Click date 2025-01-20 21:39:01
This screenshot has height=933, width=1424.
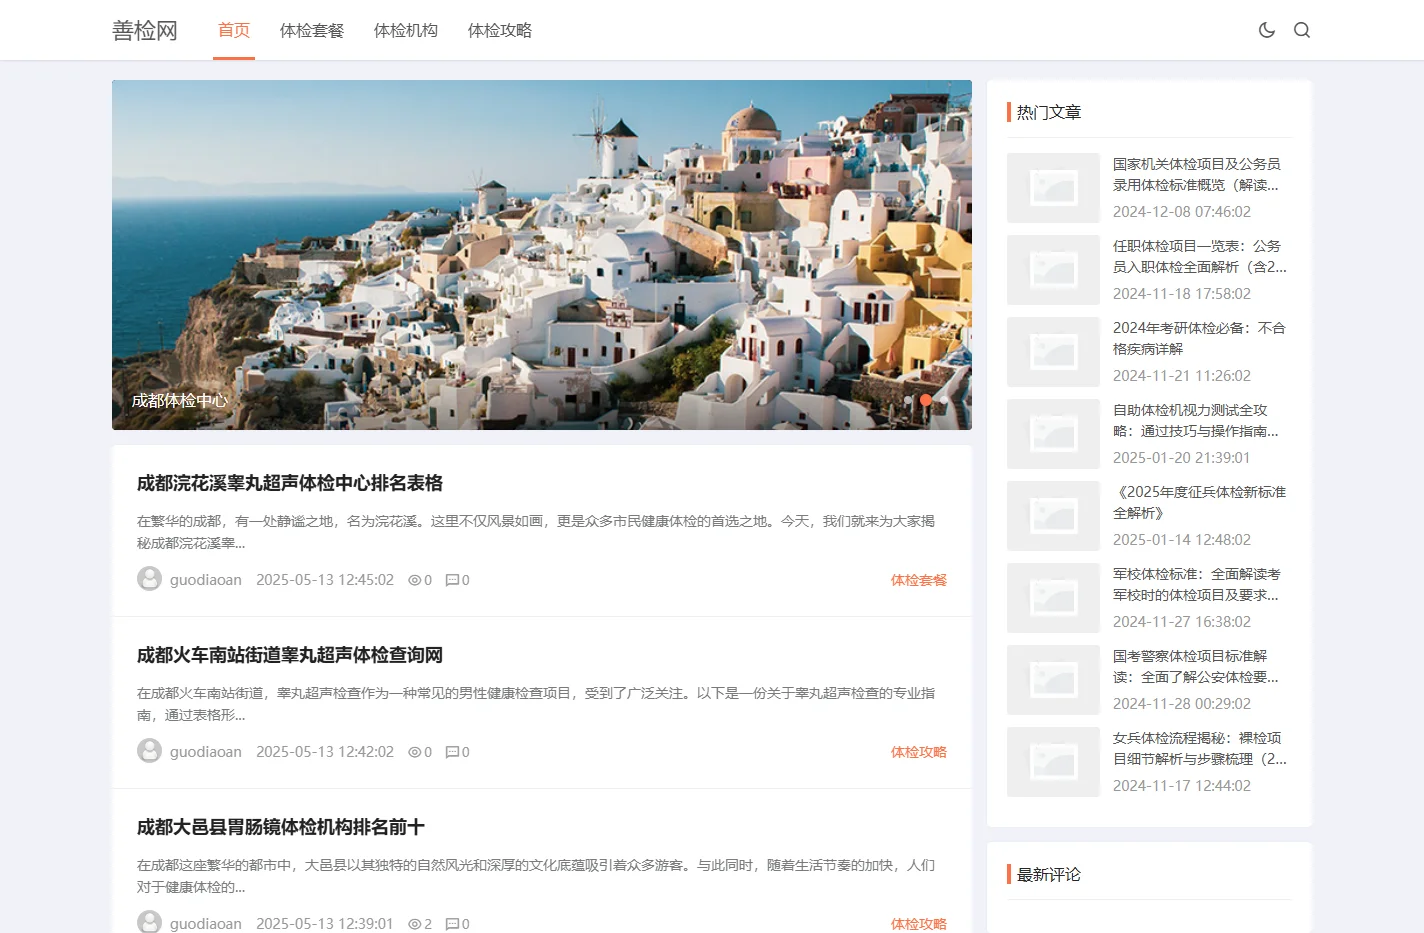tap(1182, 458)
